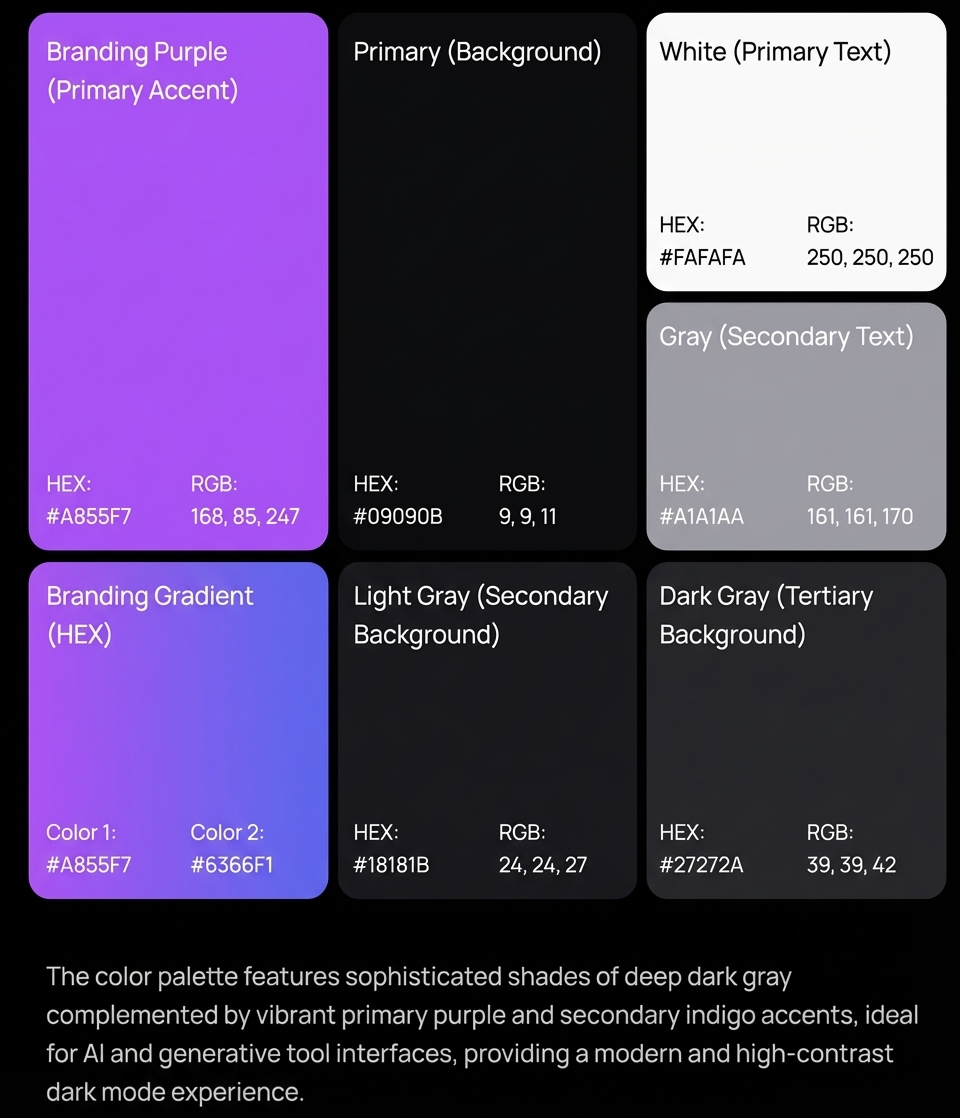Click the #A855F7 hex value under Branding Purple
Viewport: 960px width, 1118px height.
89,516
